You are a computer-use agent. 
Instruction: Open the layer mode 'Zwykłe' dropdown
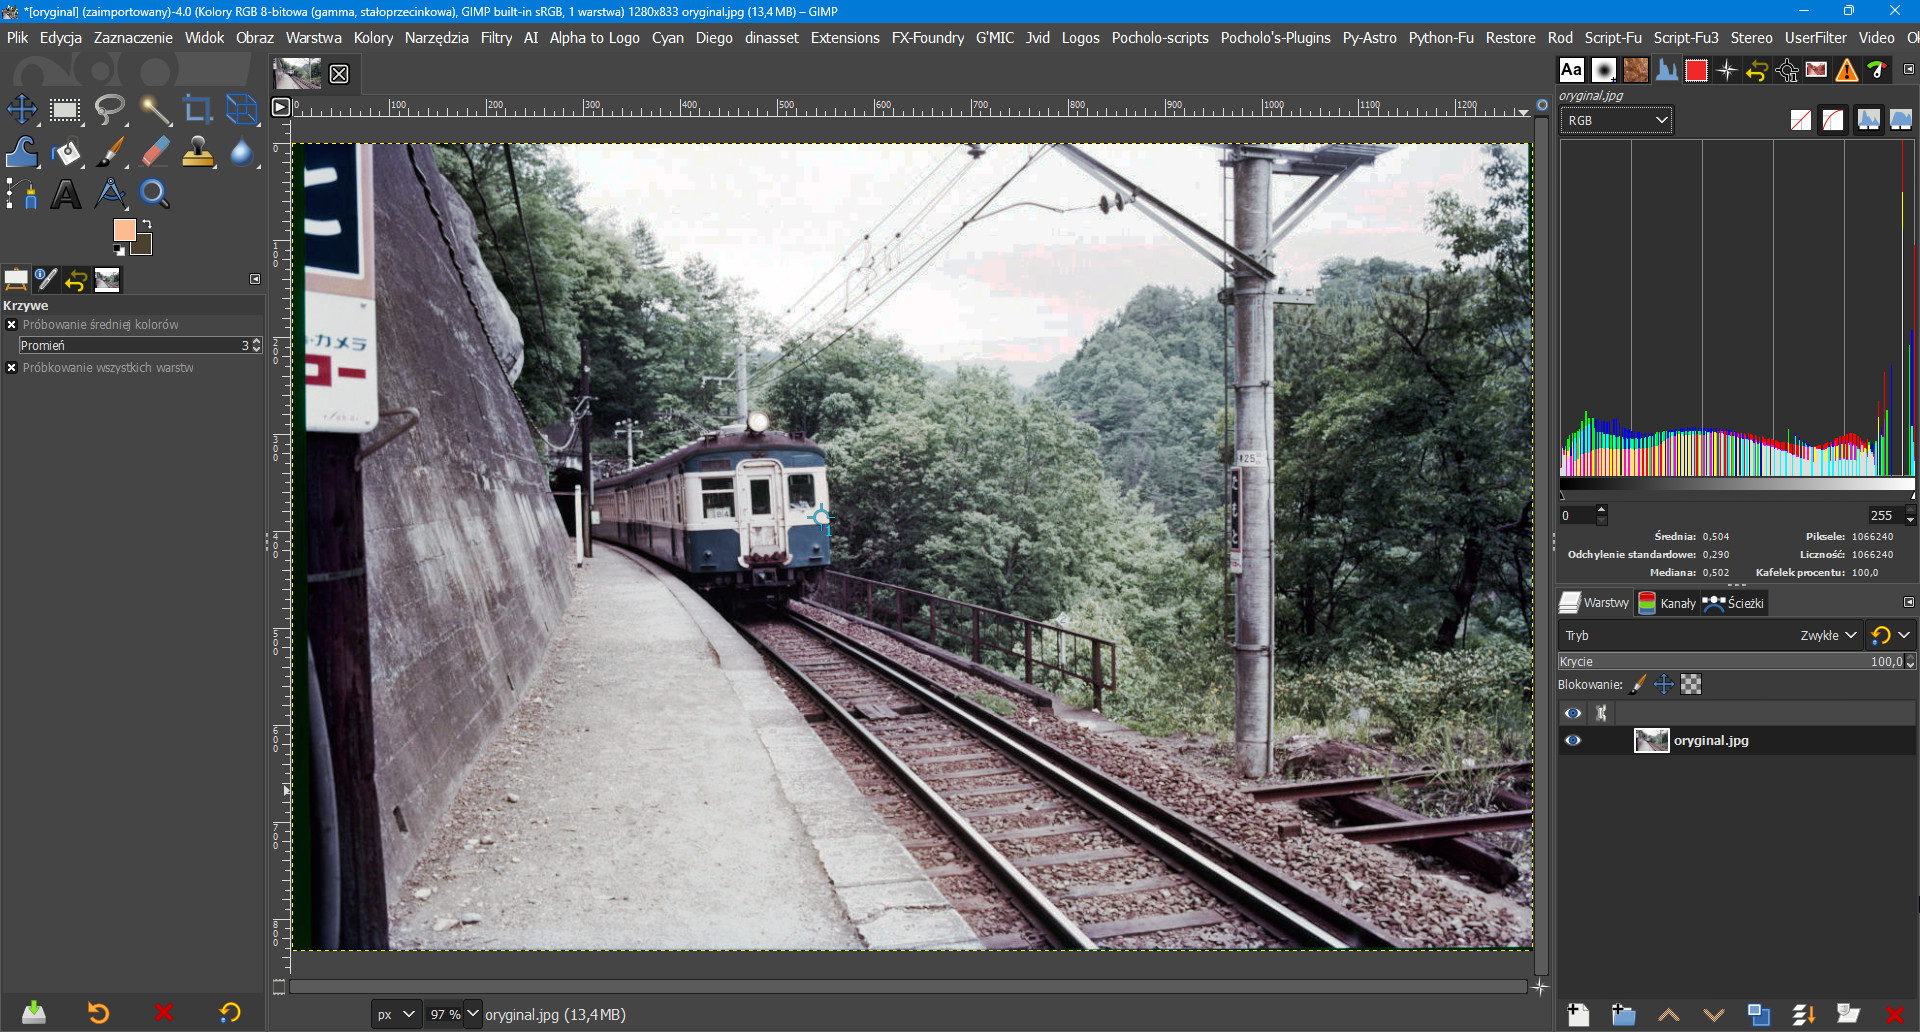pos(1828,636)
